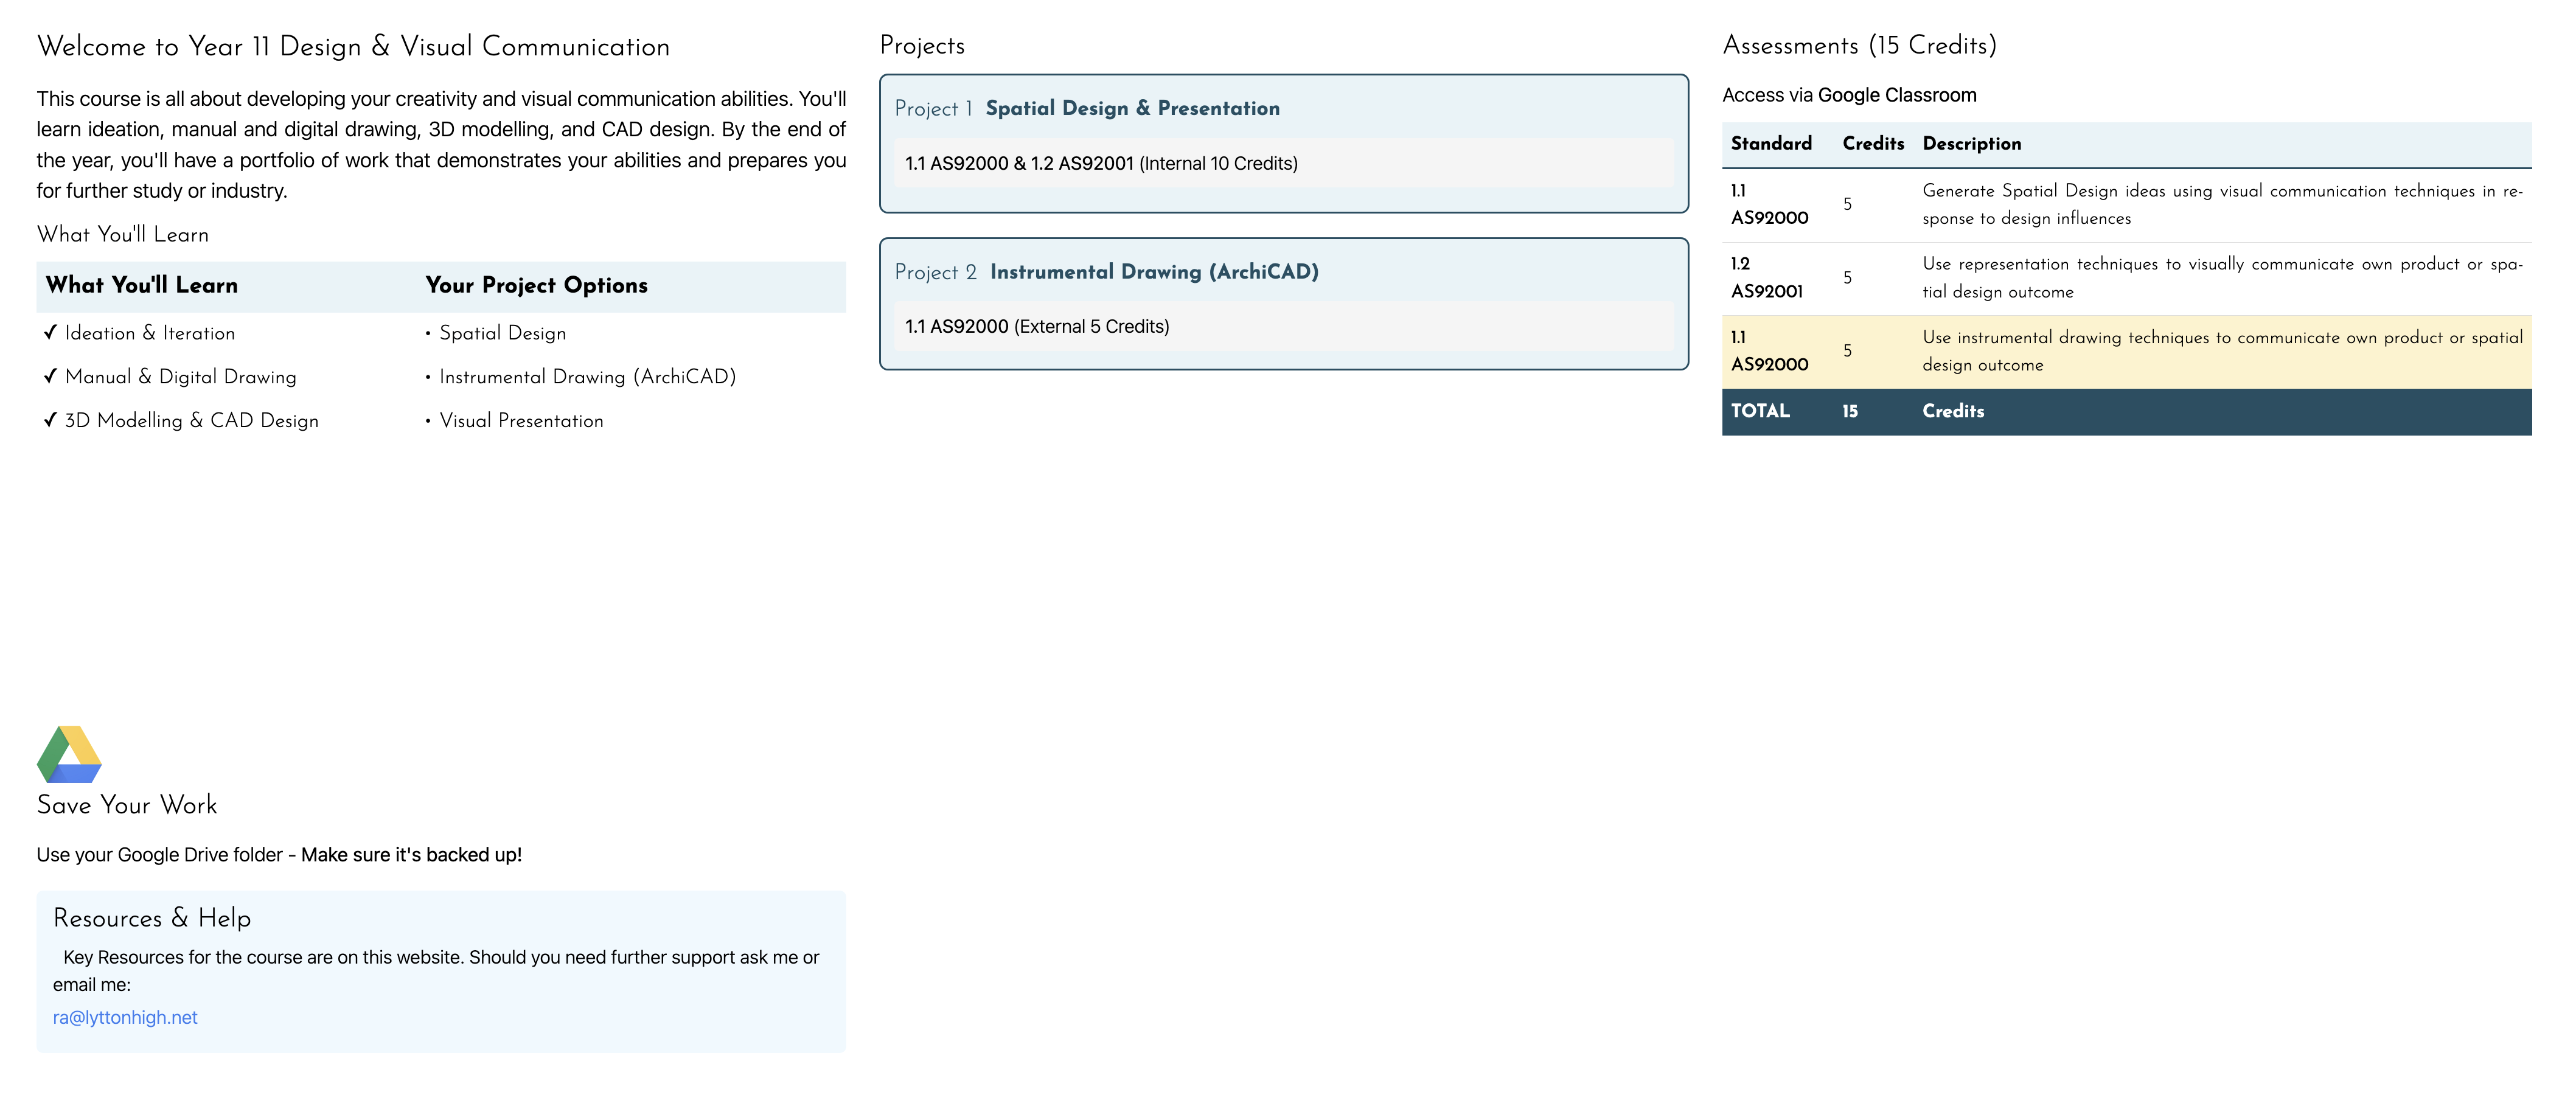Click the Google Classroom access text
The height and width of the screenshot is (1095, 2576).
[x=1849, y=95]
